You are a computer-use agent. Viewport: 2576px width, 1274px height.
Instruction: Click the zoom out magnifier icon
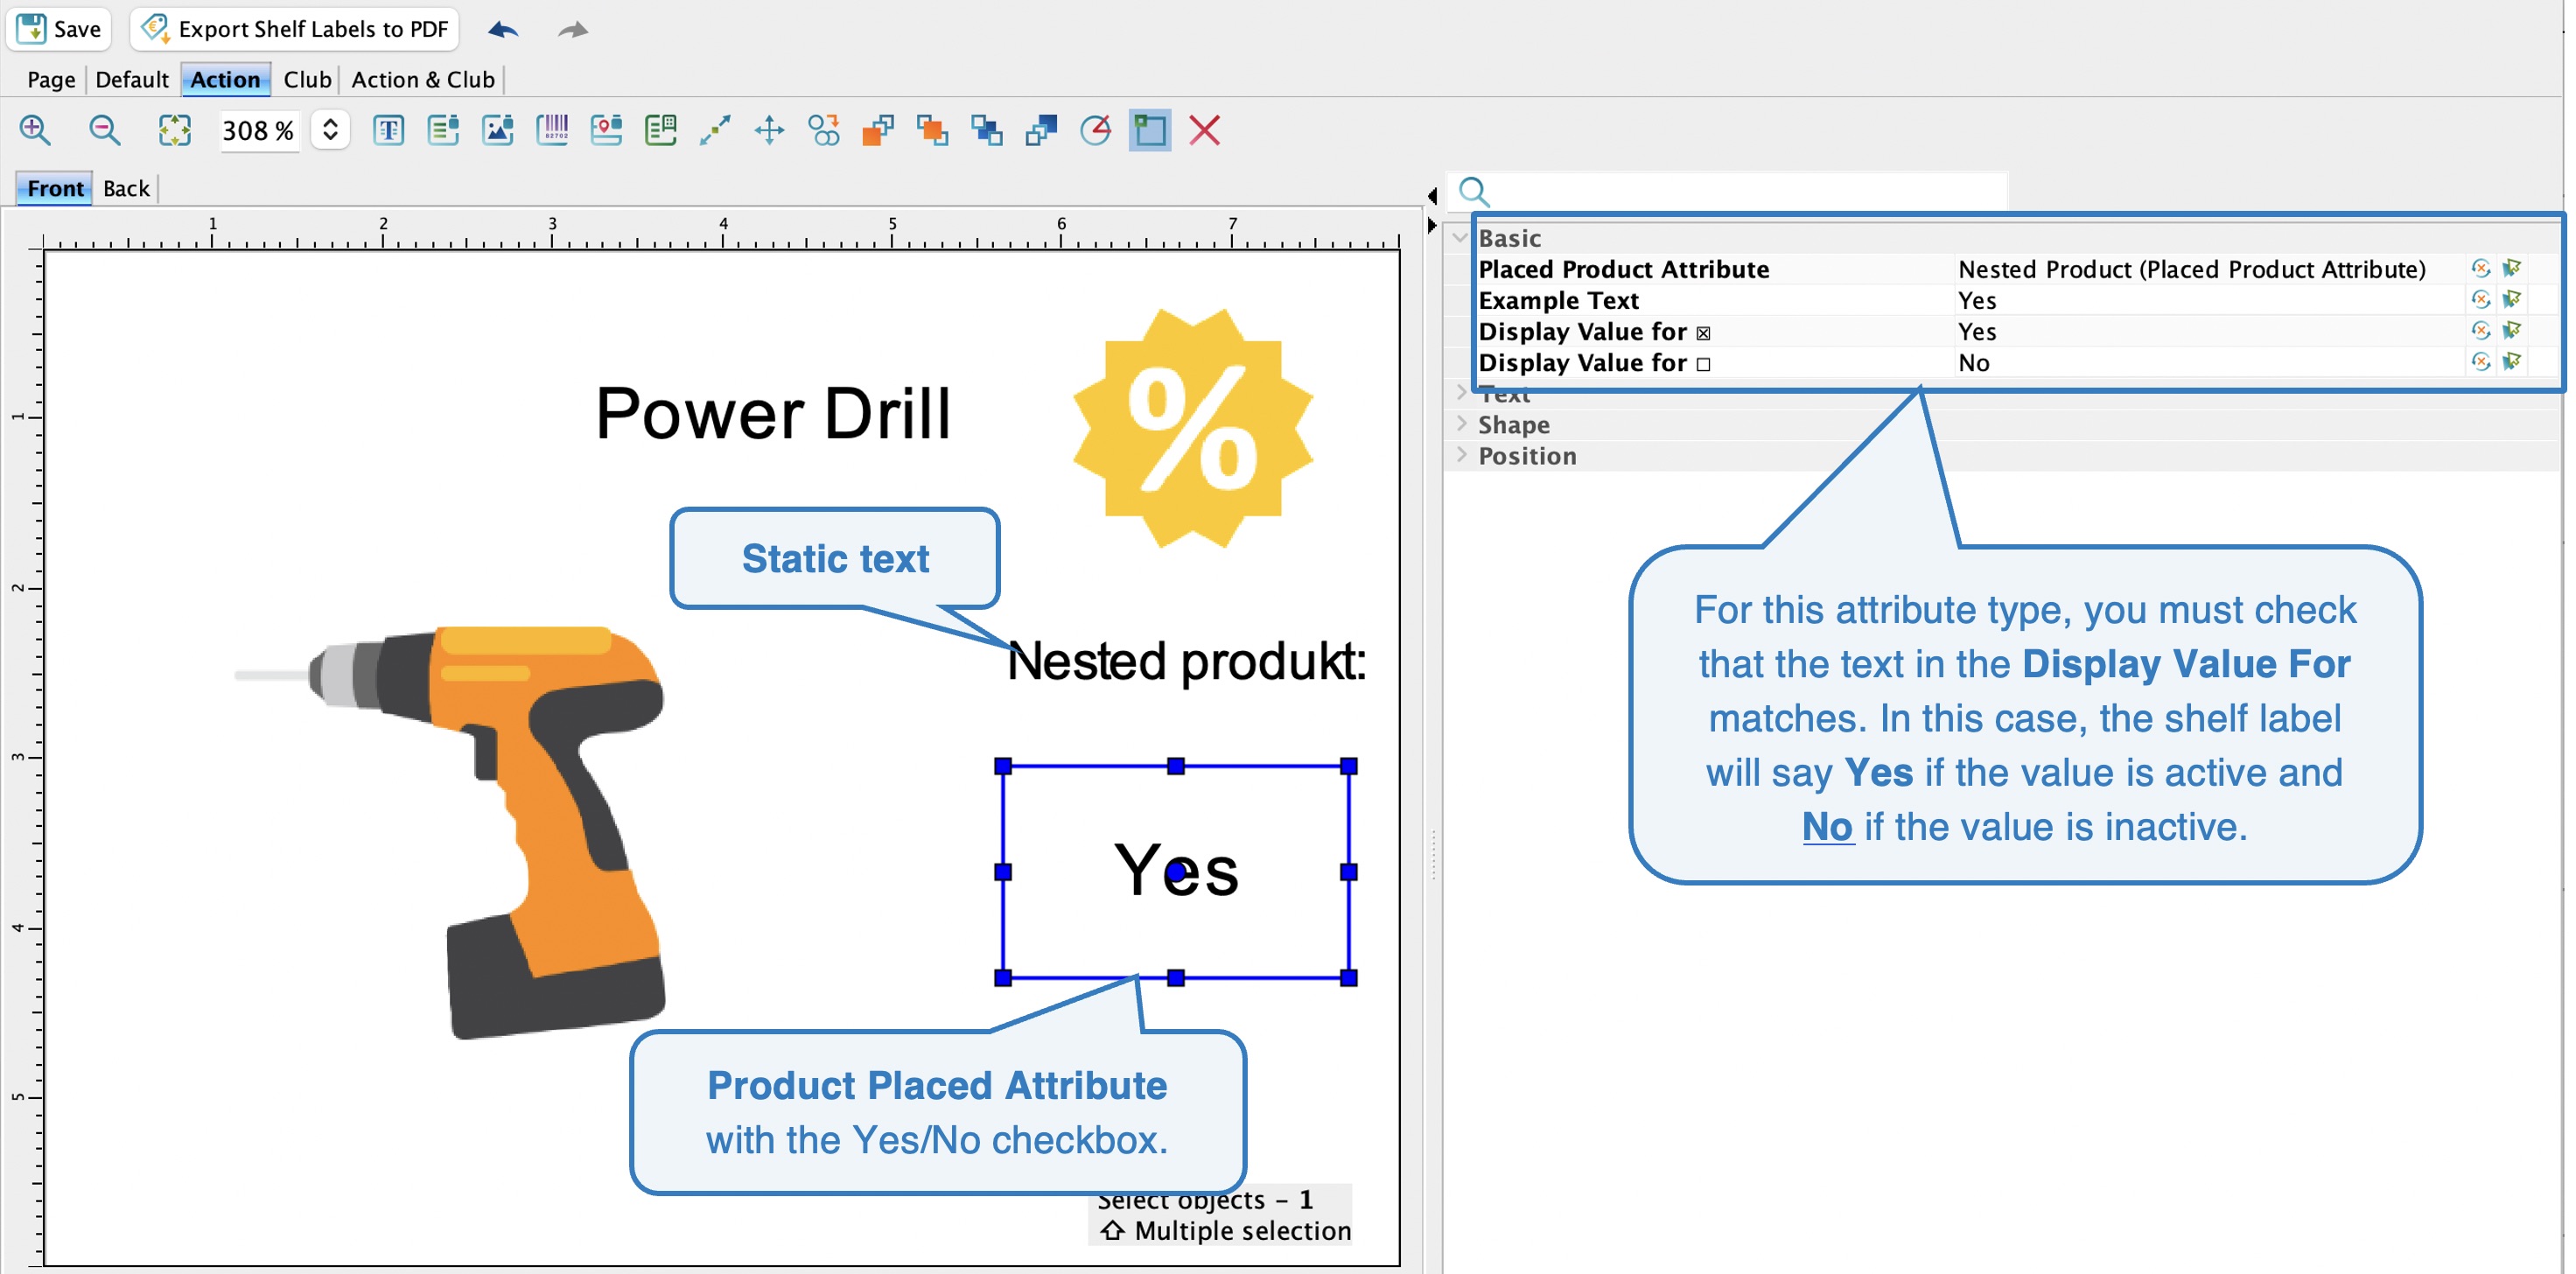tap(105, 130)
